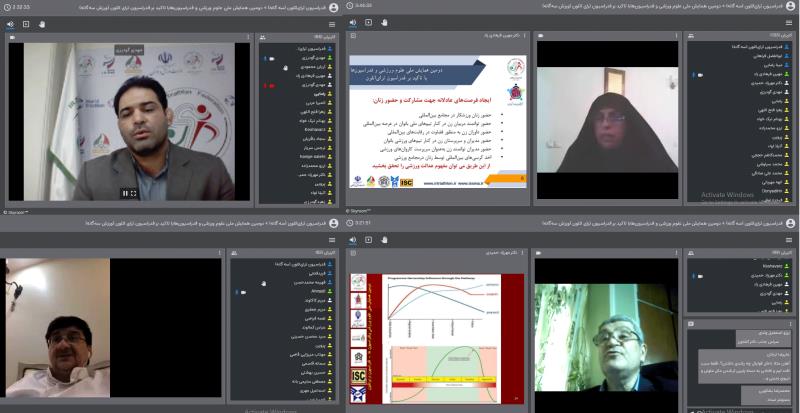The height and width of the screenshot is (413, 800).
Task: Click the play-box icon in bottom-right session toolbar
Action: point(368,240)
